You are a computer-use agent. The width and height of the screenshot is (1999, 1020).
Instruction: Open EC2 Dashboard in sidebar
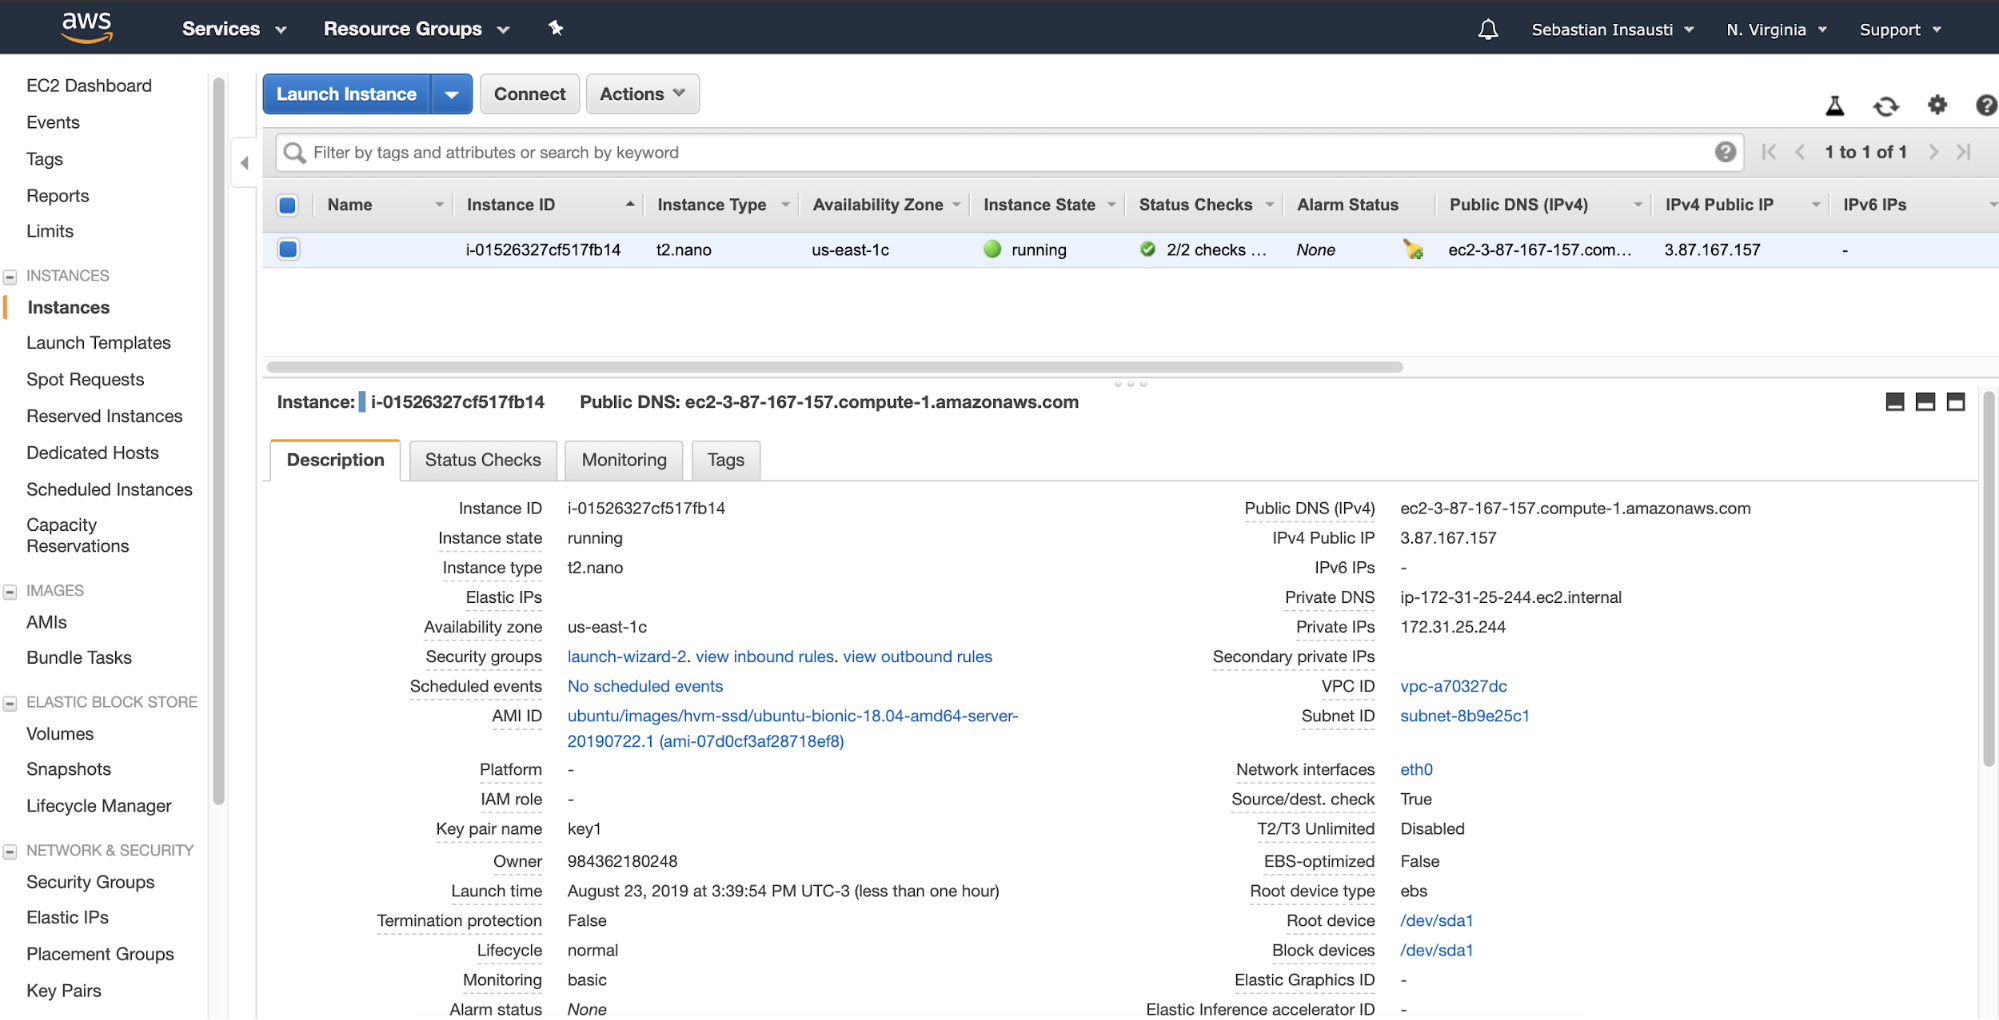tap(89, 86)
